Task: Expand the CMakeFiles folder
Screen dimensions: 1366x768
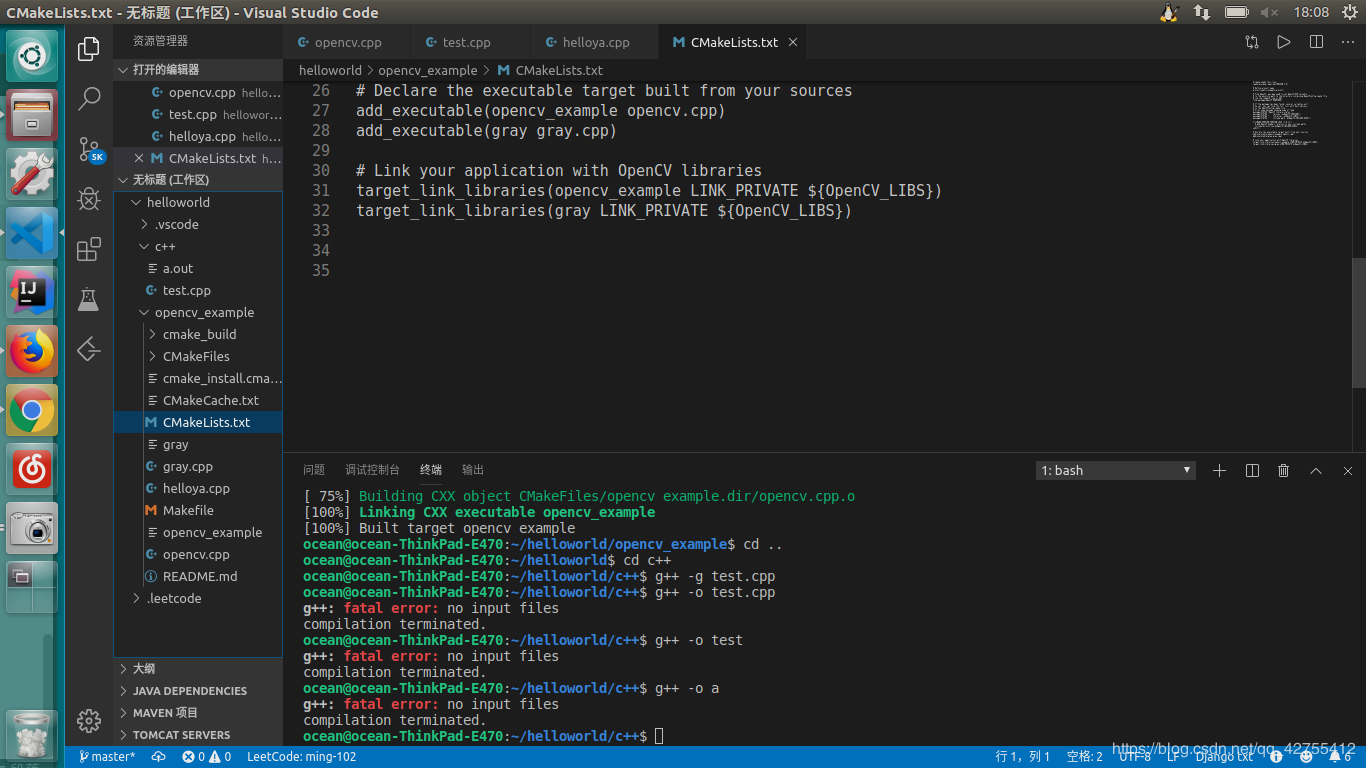Action: [x=198, y=356]
